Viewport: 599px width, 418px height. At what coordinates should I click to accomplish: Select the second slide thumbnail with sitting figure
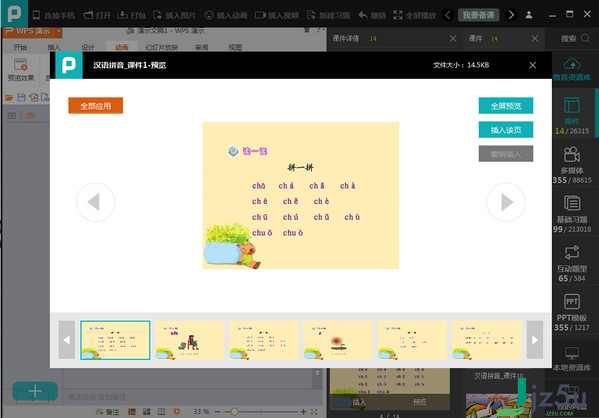click(x=189, y=340)
